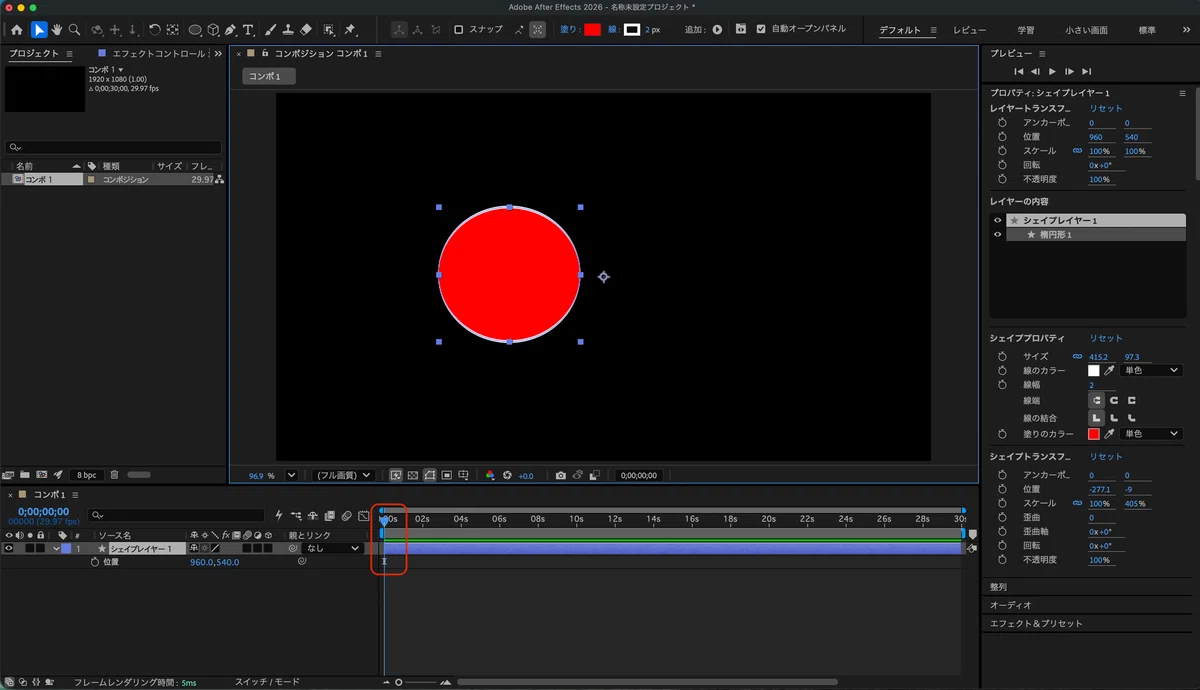Screen dimensions: 1200x690
Task: Click the motion blur enable icon in timeline
Action: (346, 516)
